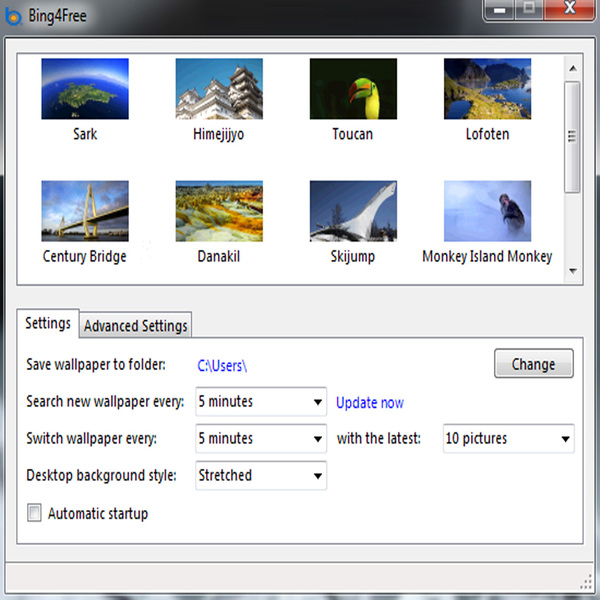Enable the Automatic startup checkbox
This screenshot has height=600, width=600.
point(34,513)
